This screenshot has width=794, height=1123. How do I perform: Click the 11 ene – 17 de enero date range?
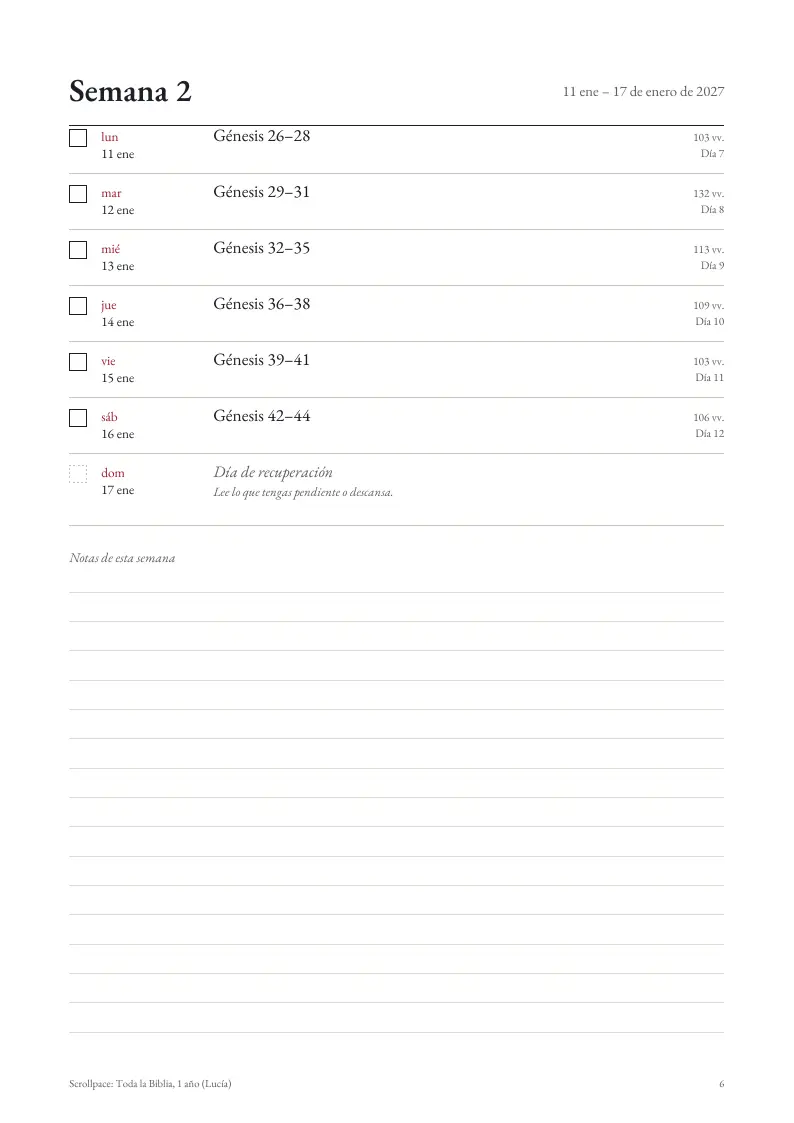[643, 92]
